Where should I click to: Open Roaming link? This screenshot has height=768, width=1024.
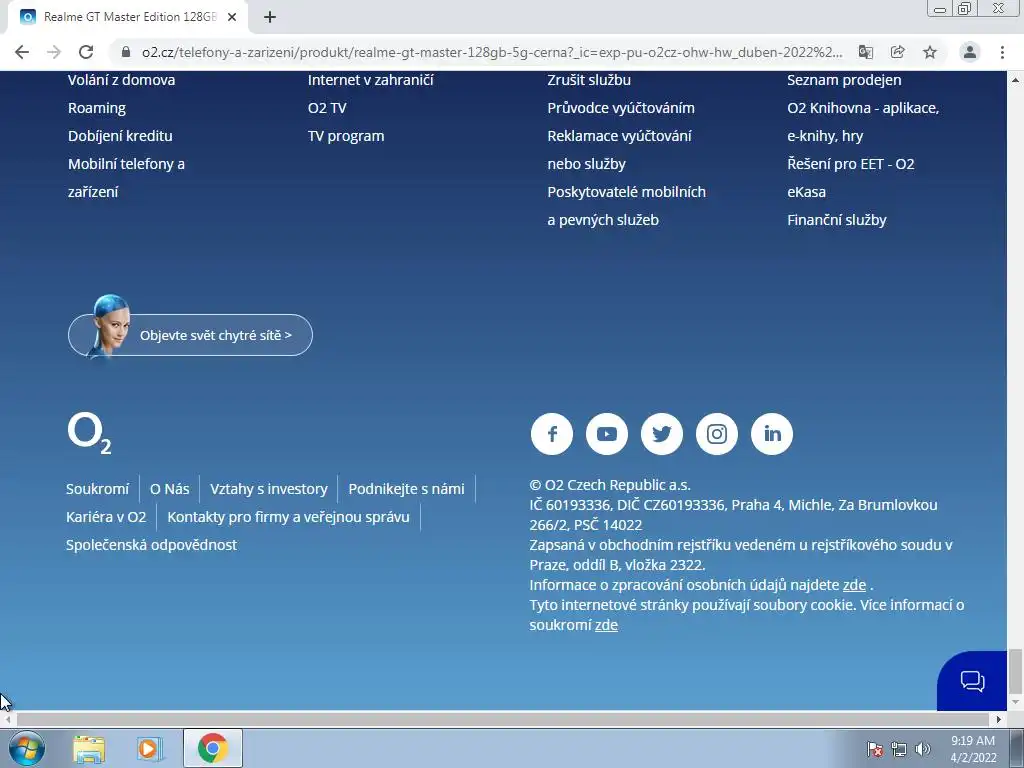point(97,108)
